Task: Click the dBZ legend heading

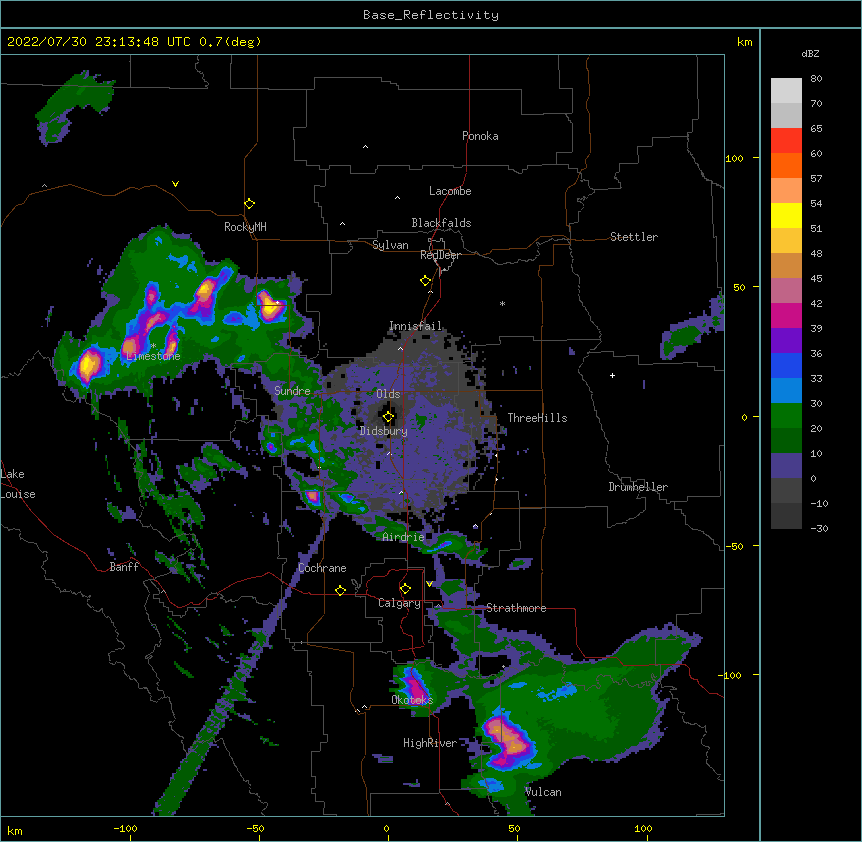Action: [x=810, y=53]
